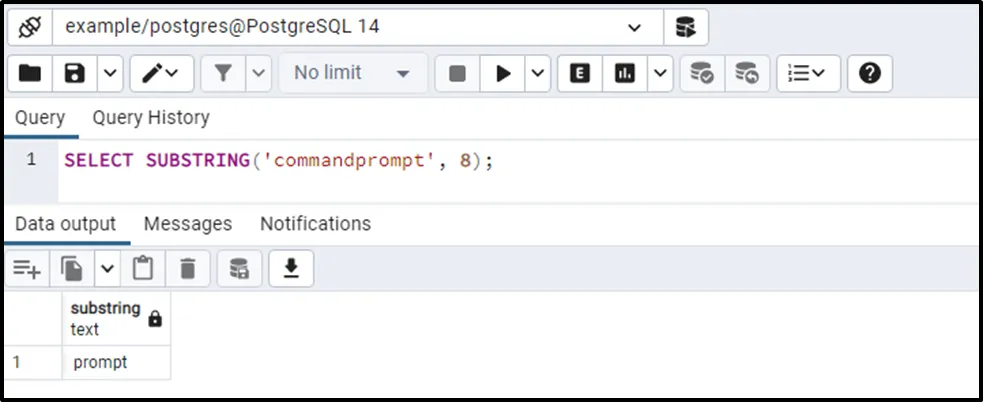Click the Explain Analyze chart icon
Image resolution: width=983 pixels, height=402 pixels.
[626, 73]
